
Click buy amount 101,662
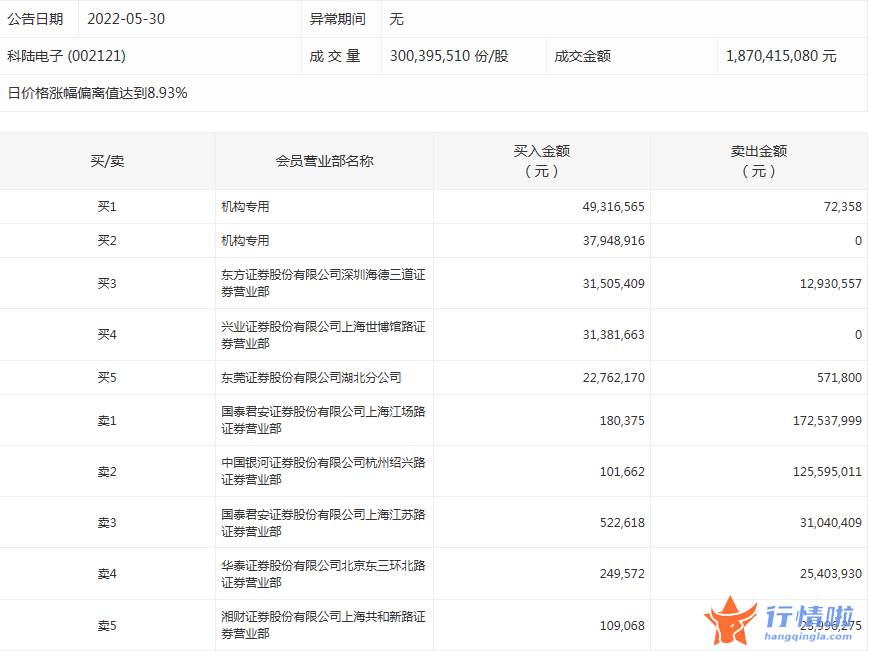tap(622, 471)
